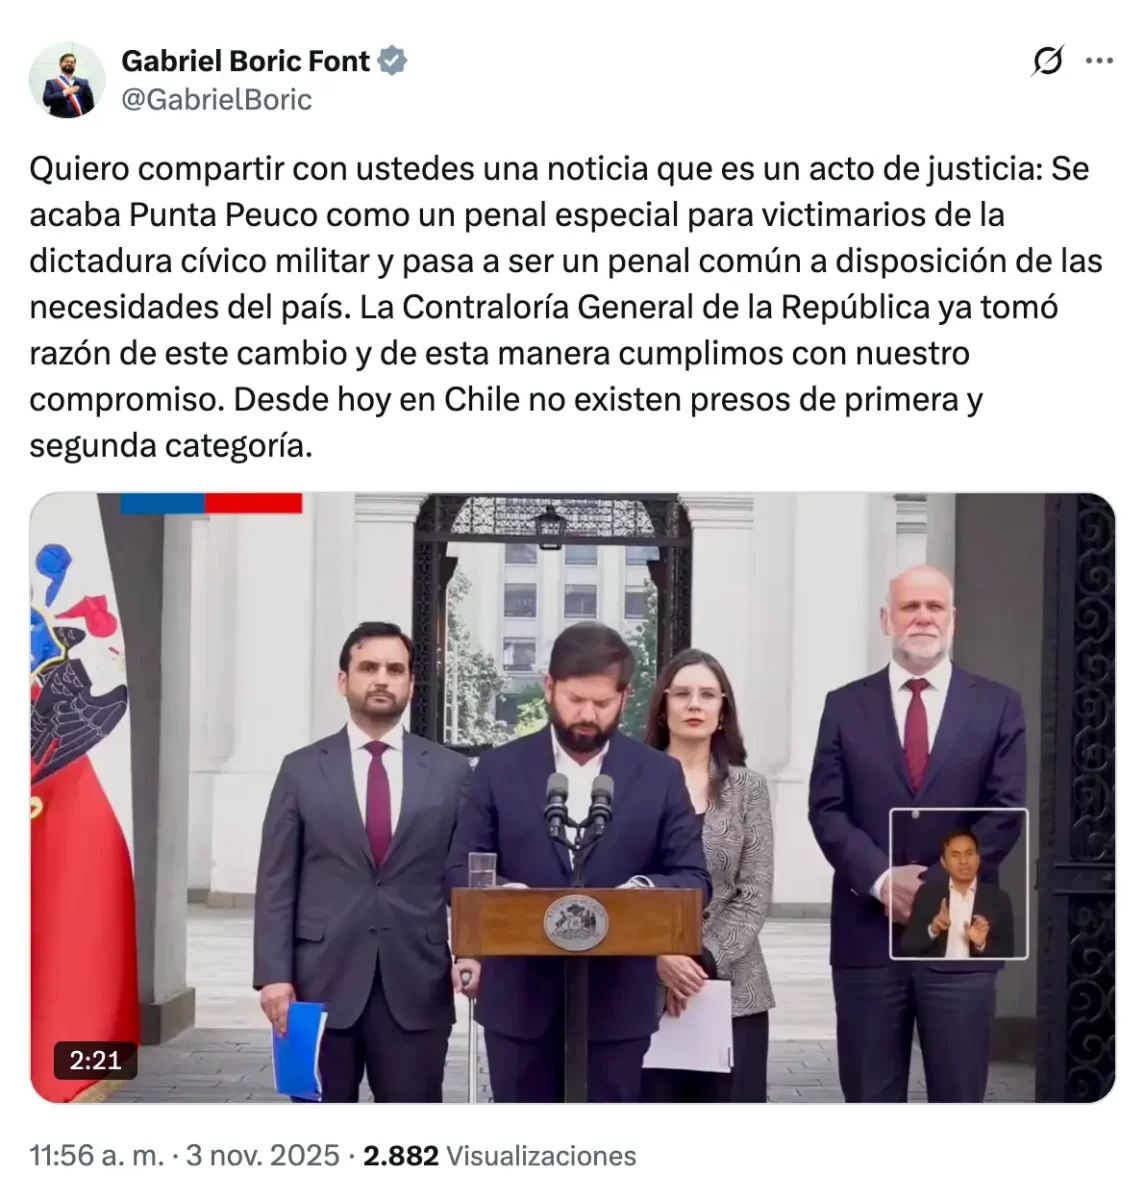Open Gabriel Boric's profile avatar

click(x=68, y=80)
